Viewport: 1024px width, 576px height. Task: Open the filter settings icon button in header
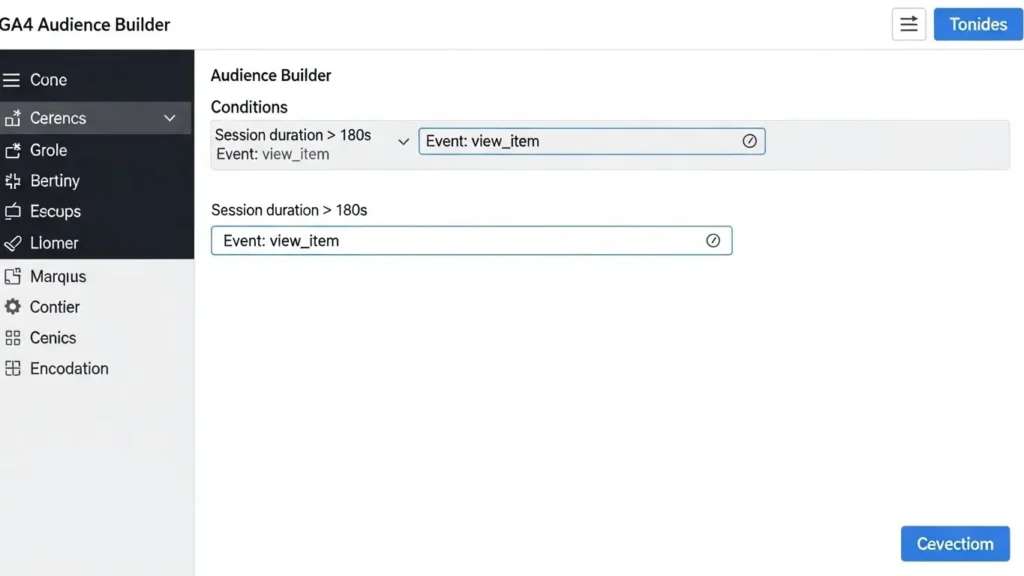[x=908, y=25]
